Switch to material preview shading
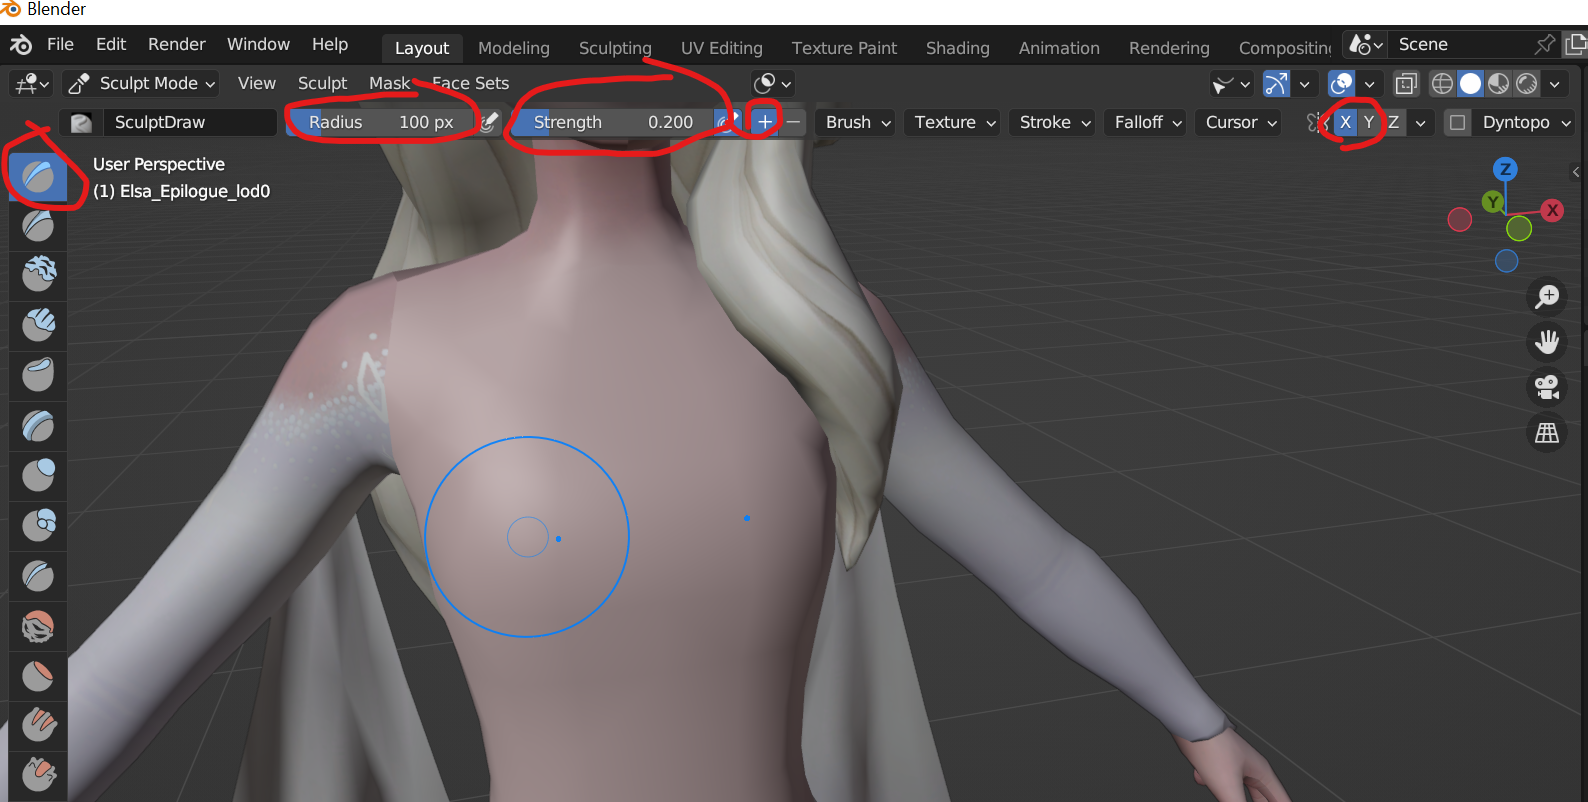Viewport: 1588px width, 802px height. pos(1498,84)
